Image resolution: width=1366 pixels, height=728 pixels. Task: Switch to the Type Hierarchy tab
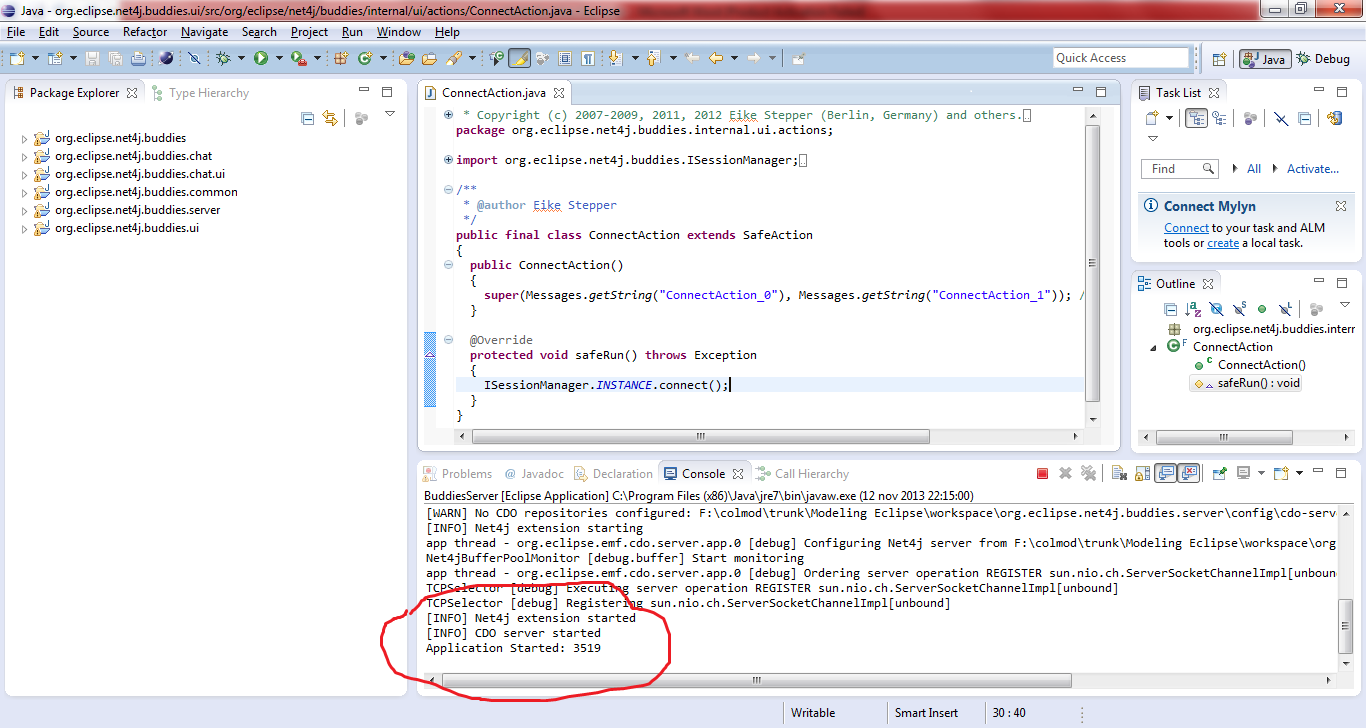coord(200,93)
